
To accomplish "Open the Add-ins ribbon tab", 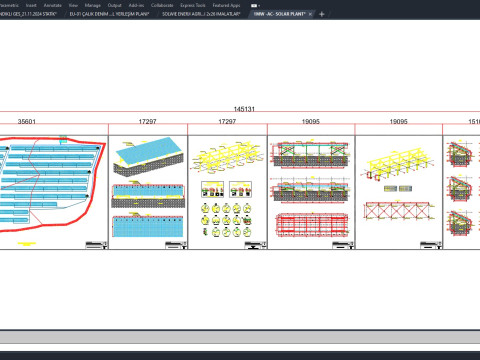I will pos(136,5).
